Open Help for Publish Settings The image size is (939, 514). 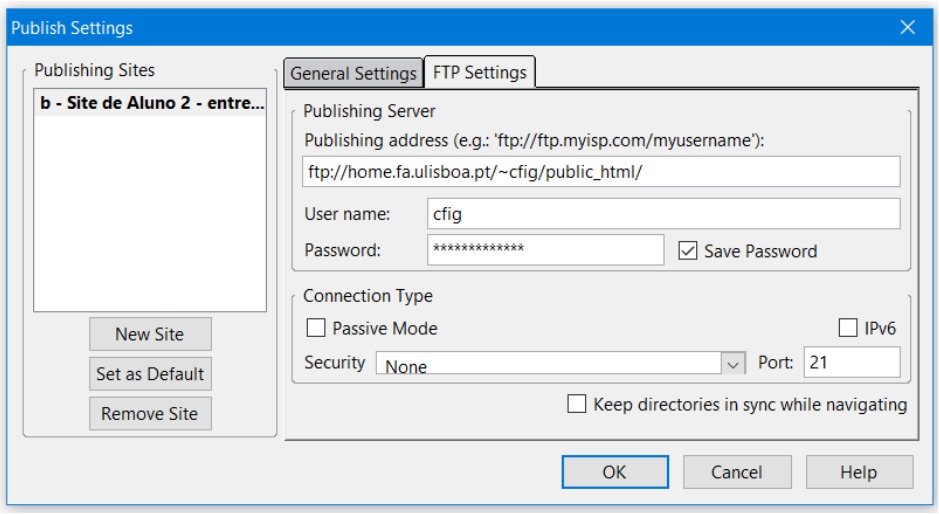coord(858,472)
